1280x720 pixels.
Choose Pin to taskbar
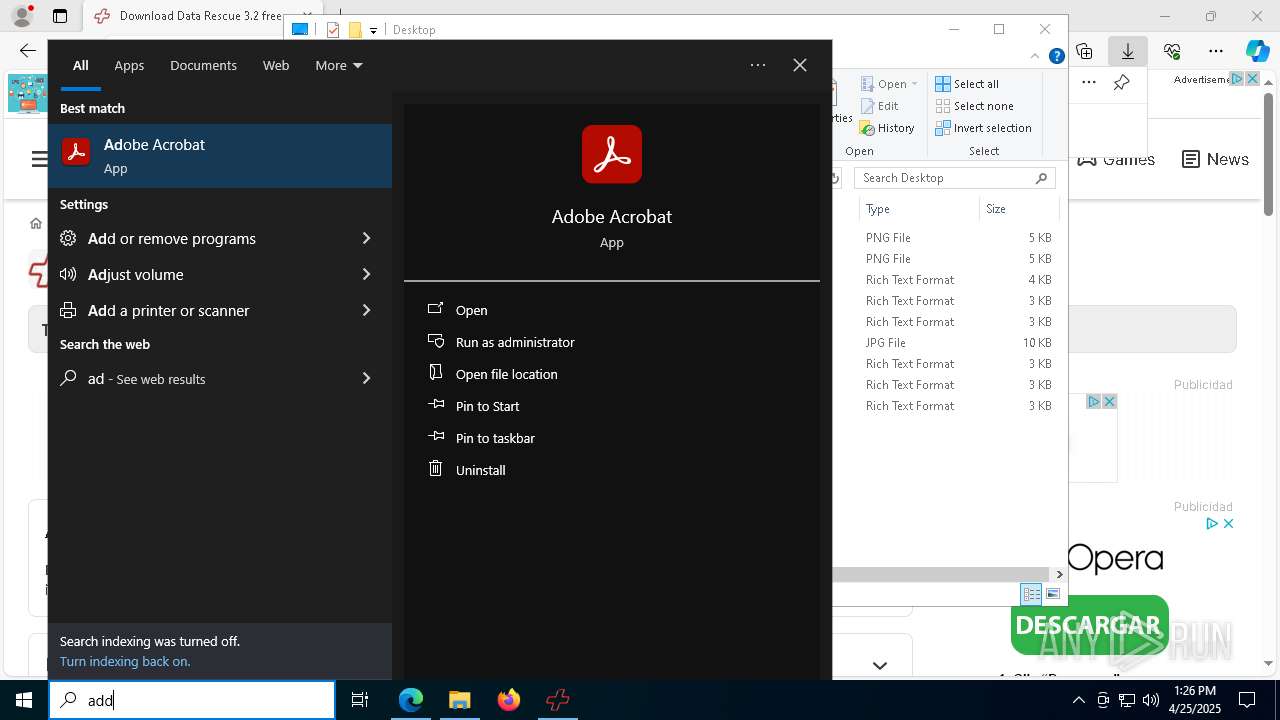495,438
